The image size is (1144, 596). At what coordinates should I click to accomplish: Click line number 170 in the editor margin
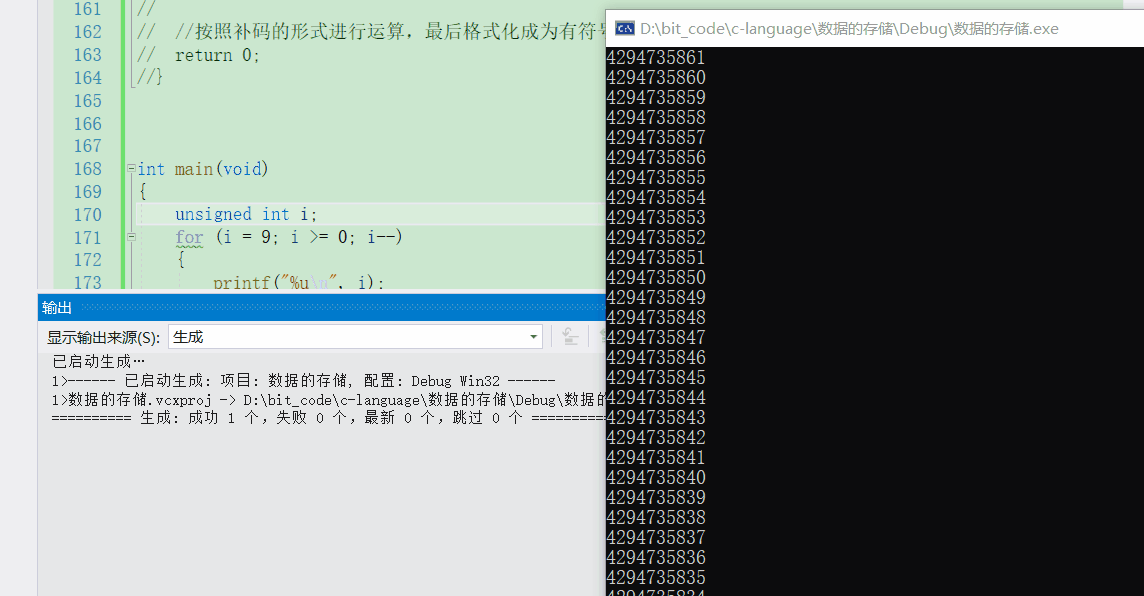(87, 214)
